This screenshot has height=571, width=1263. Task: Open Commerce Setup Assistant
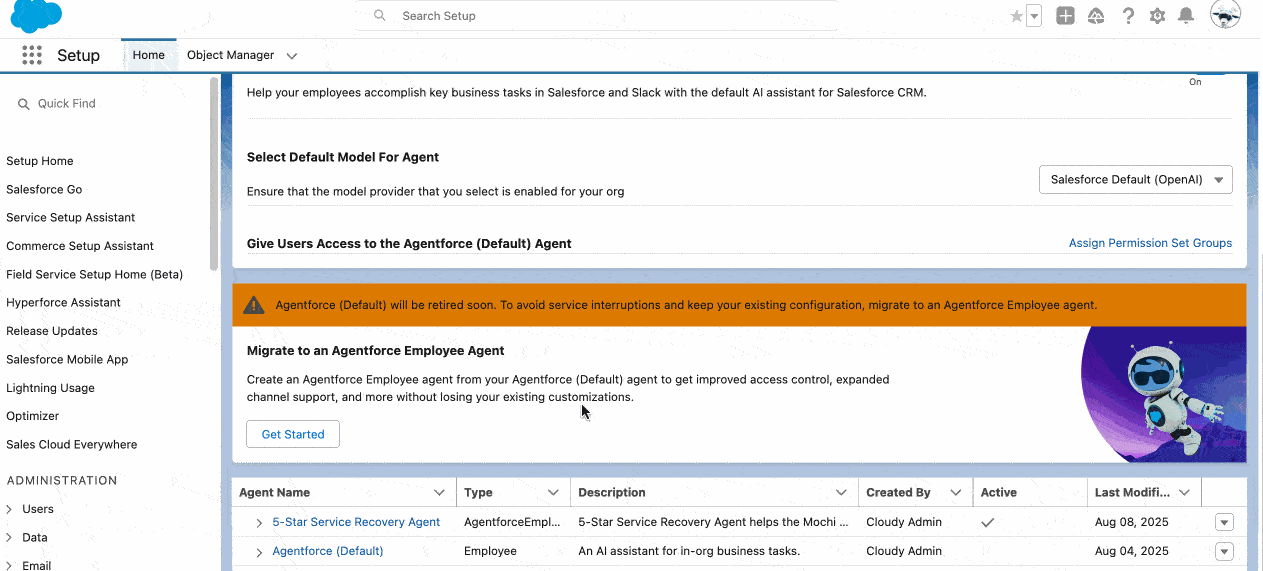click(80, 246)
